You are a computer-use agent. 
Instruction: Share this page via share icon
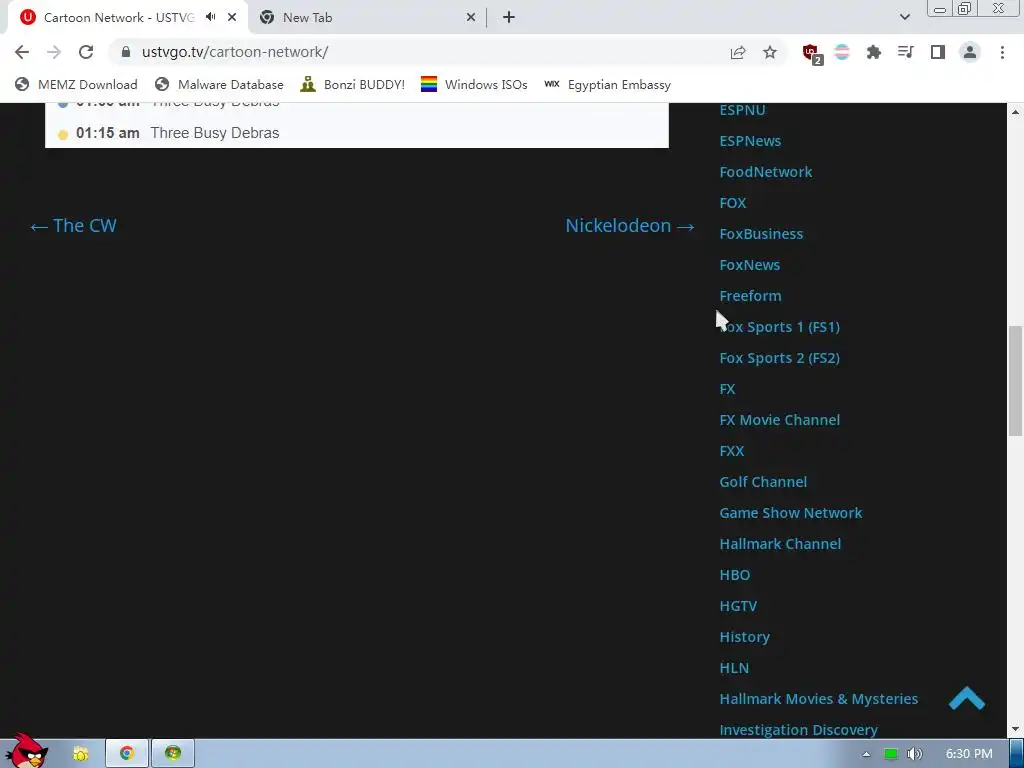pos(738,52)
